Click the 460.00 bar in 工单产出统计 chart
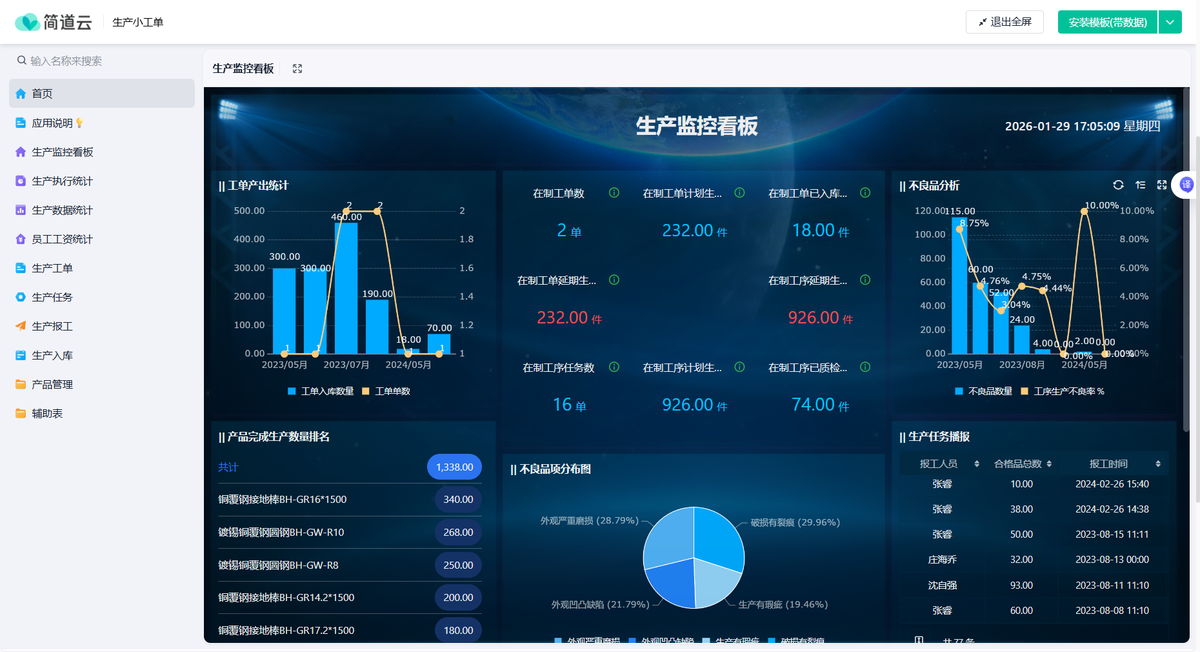The height and width of the screenshot is (652, 1200). click(x=346, y=288)
